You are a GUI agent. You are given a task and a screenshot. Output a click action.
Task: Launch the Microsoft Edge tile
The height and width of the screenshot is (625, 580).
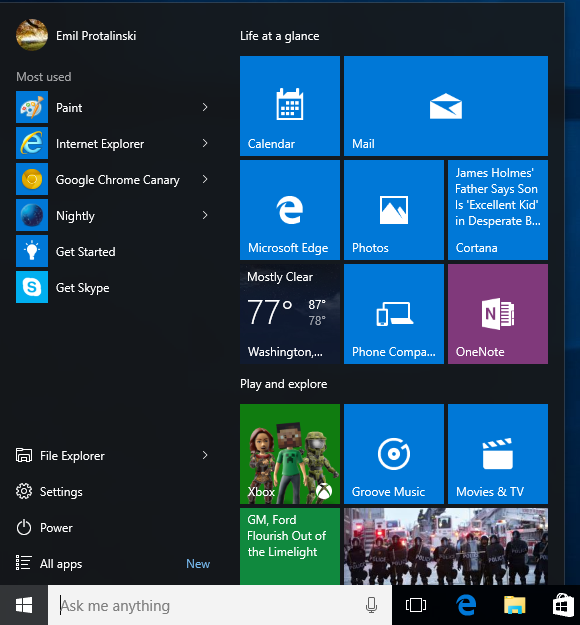coord(290,210)
